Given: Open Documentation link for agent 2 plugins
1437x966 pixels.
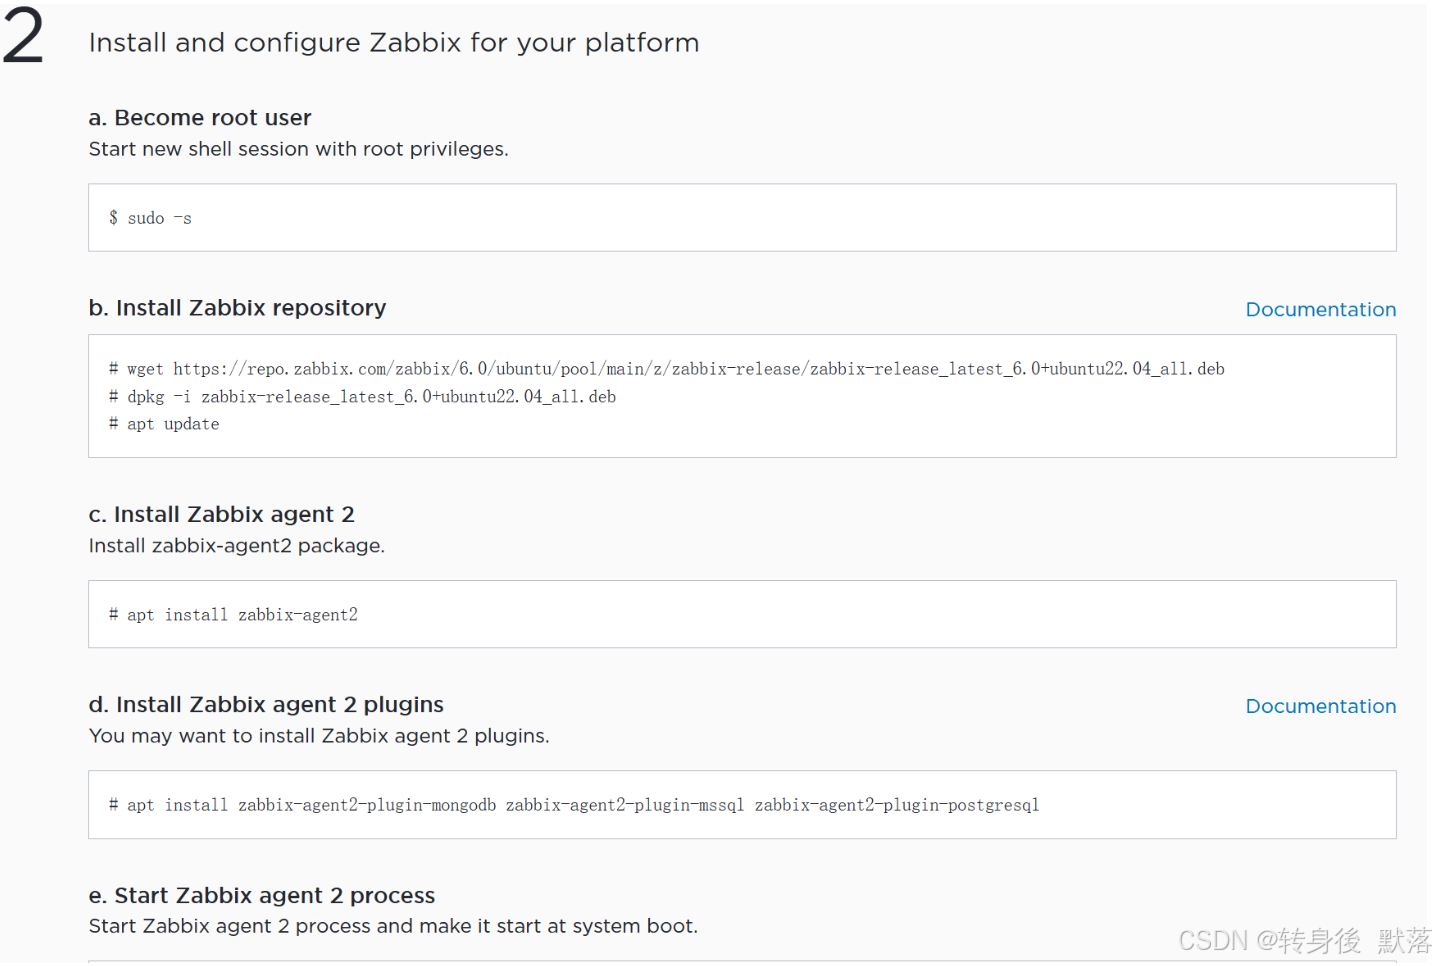Looking at the screenshot, I should (1320, 706).
